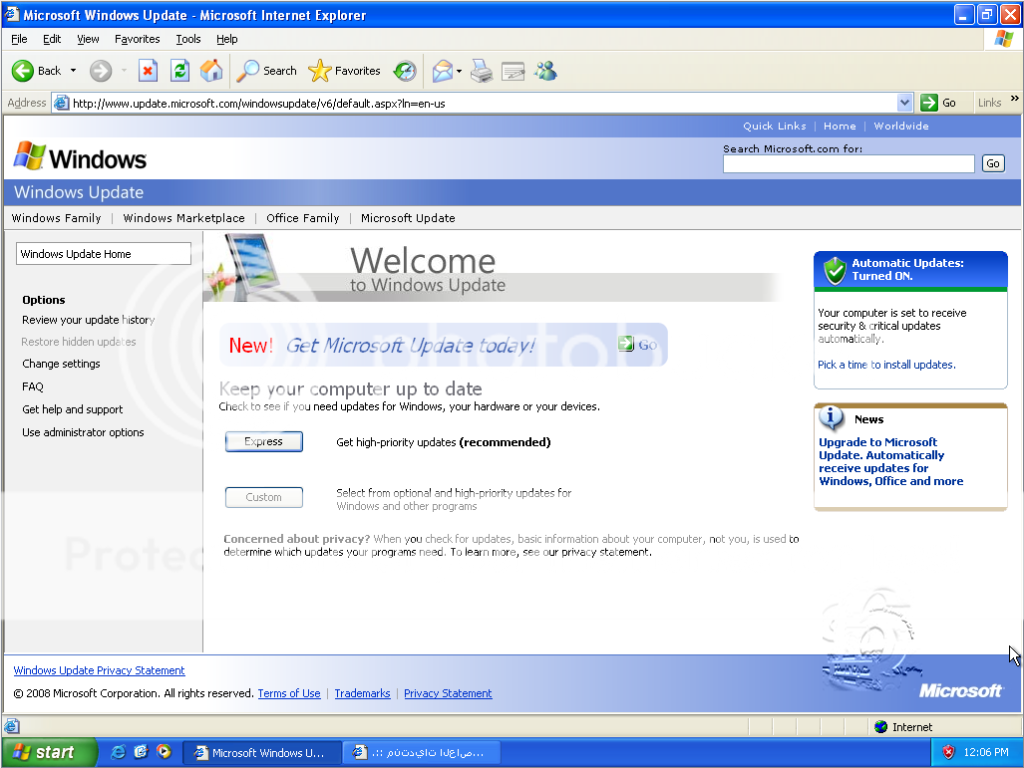Click the 12:06 PM taskbar clock

click(986, 752)
